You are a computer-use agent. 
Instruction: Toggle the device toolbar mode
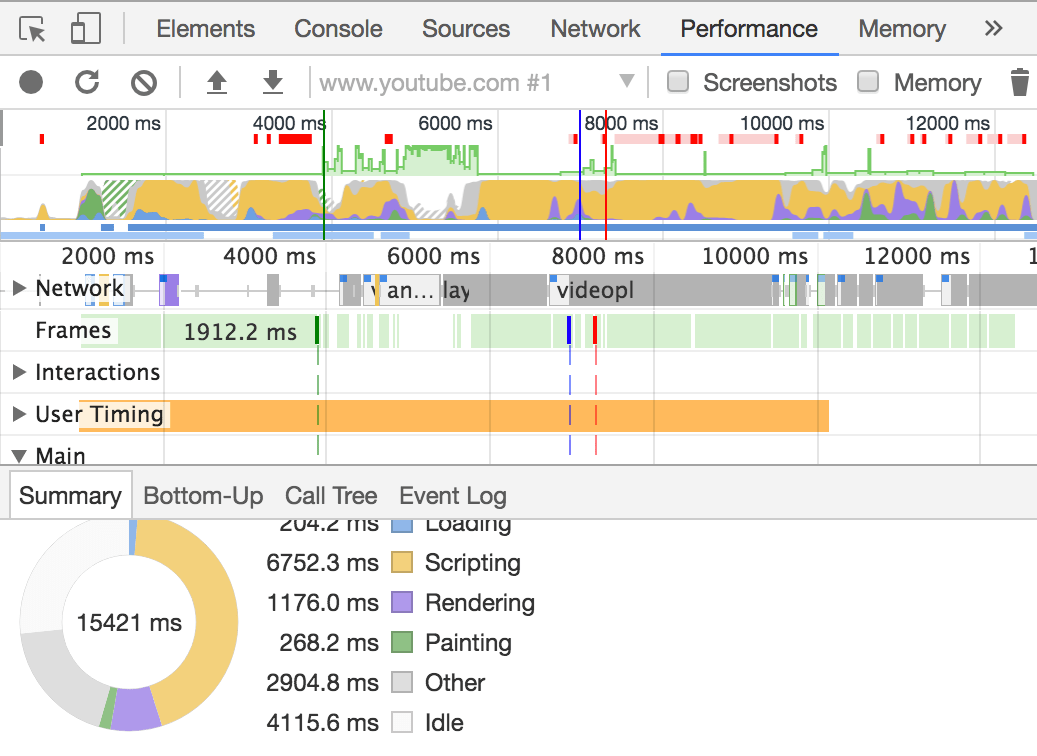85,28
